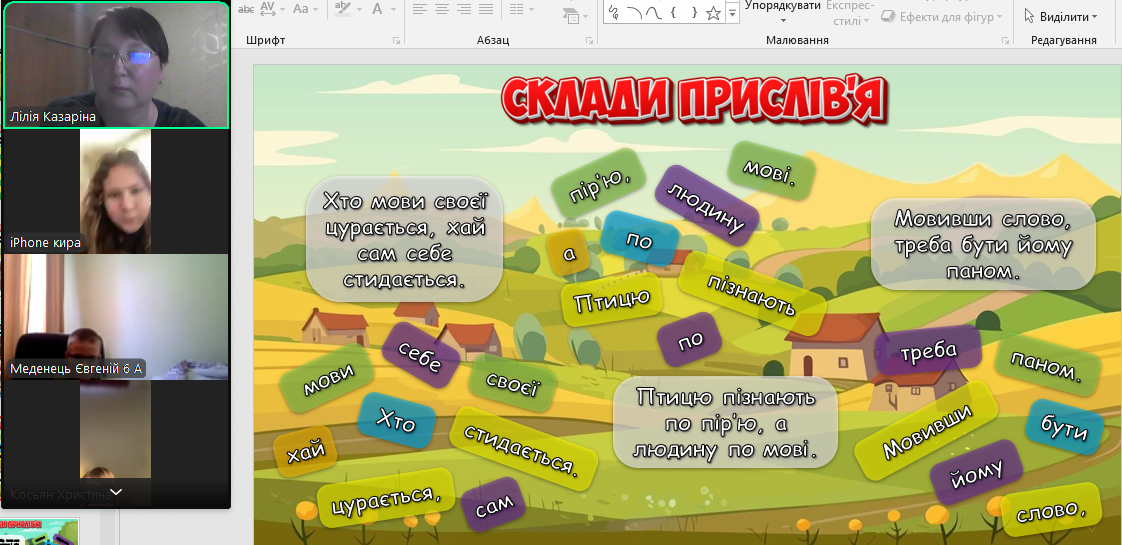Open Format Shape launcher in Малювання group
This screenshot has height=545, width=1122.
1004,41
